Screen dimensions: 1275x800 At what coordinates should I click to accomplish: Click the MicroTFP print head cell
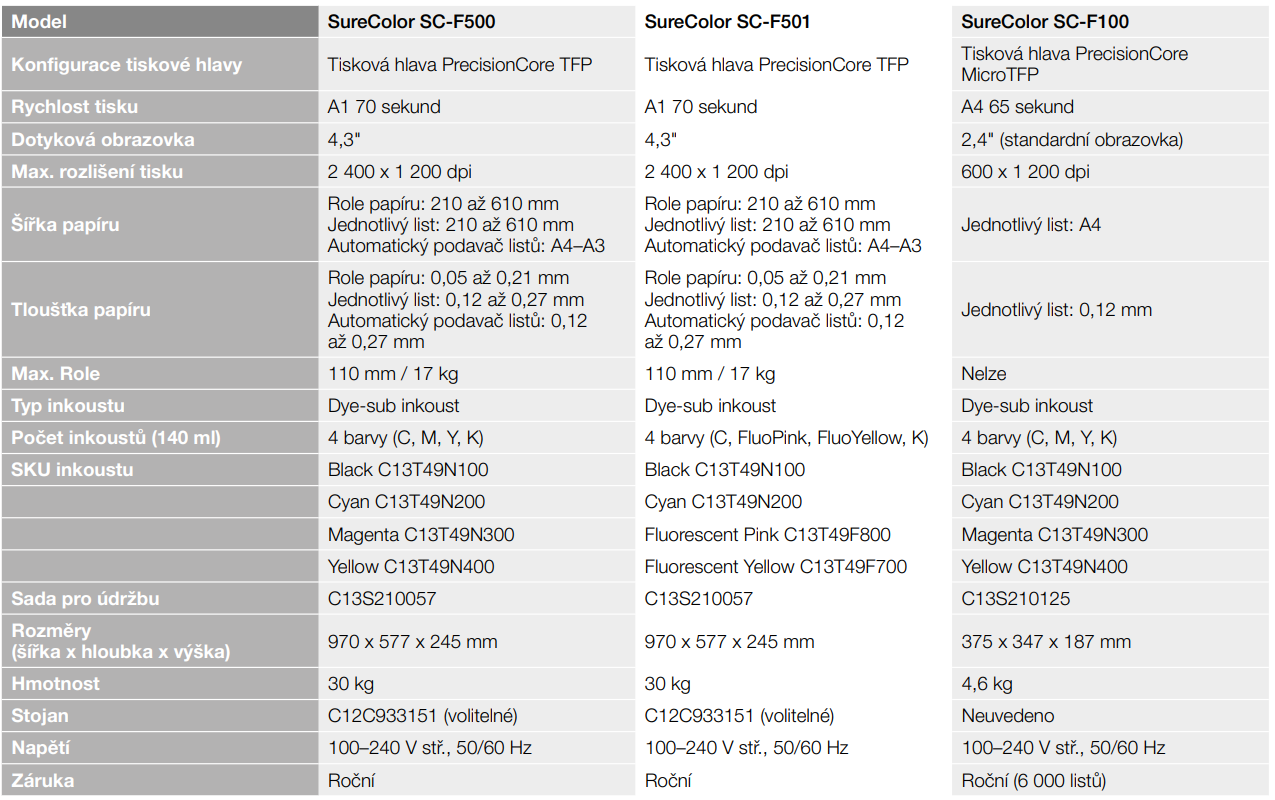[x=1111, y=65]
